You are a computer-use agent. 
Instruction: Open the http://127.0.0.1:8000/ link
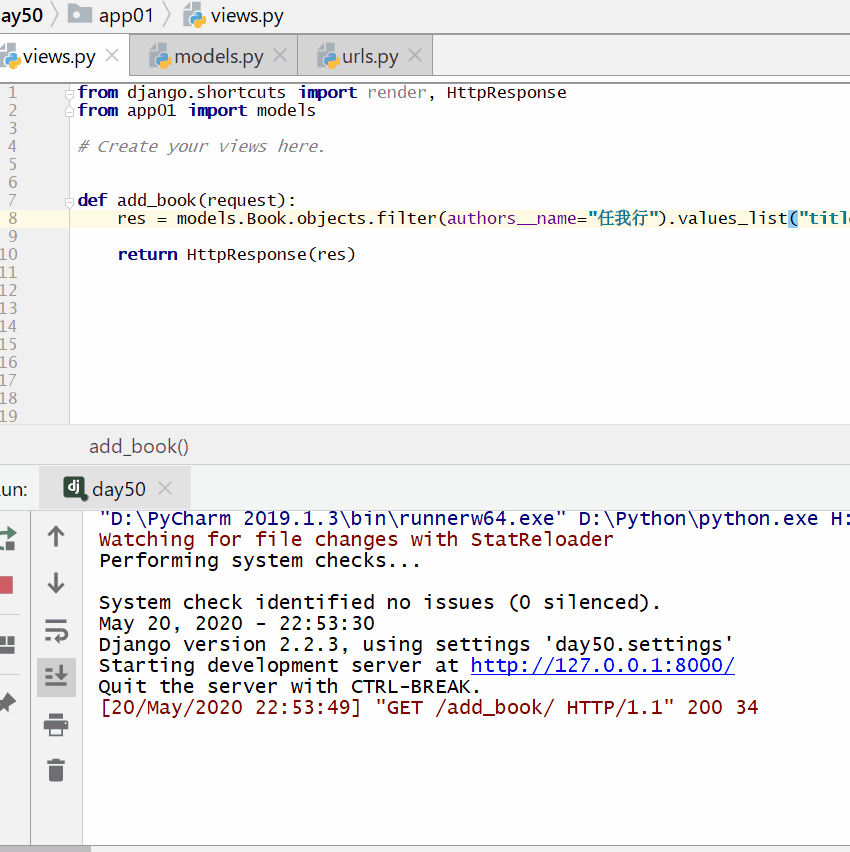[x=602, y=666]
